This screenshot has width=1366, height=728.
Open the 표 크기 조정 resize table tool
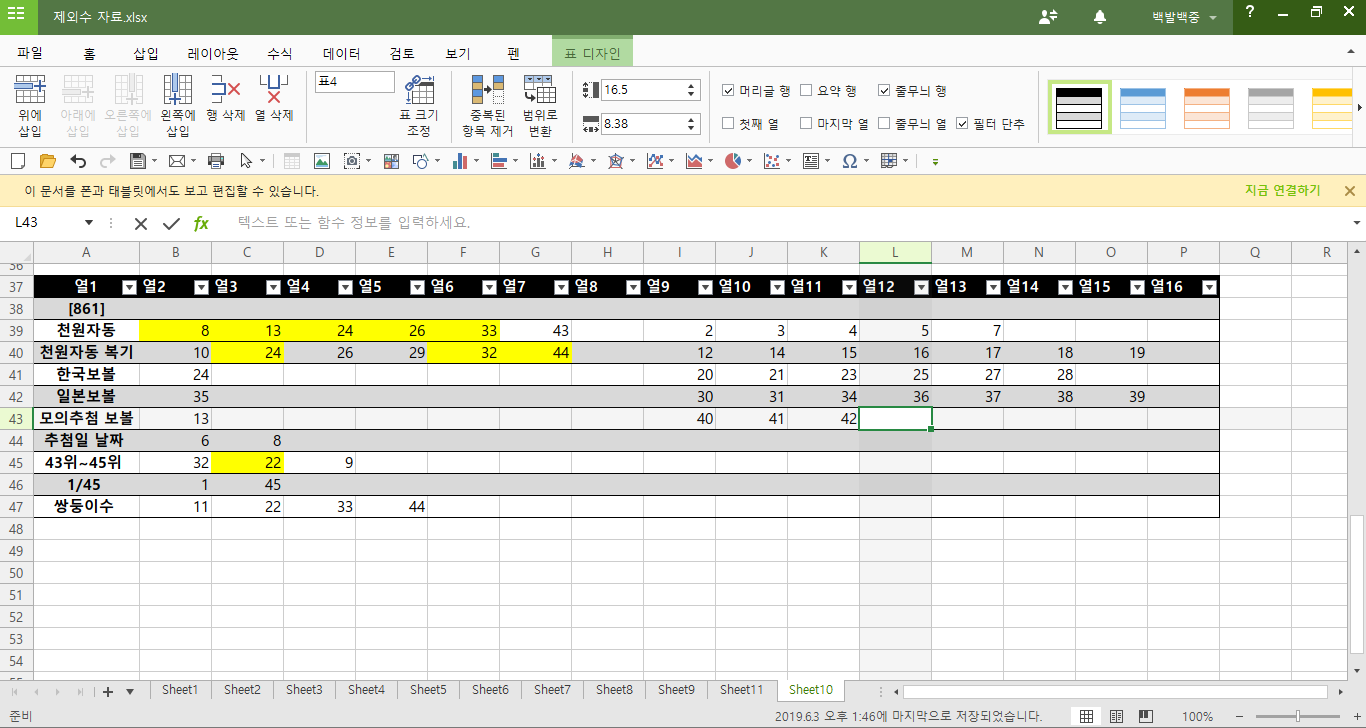coord(418,92)
